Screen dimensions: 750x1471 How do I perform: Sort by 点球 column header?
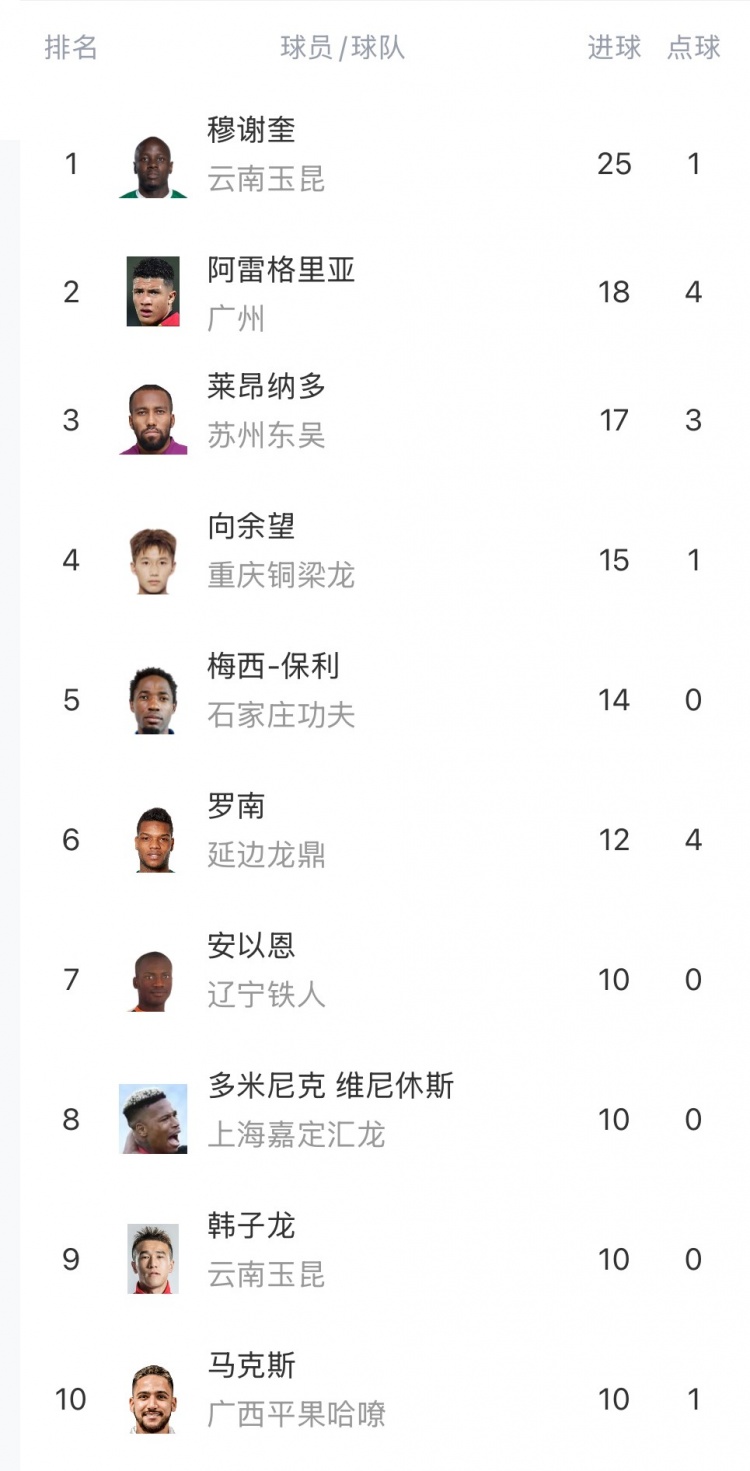pos(694,47)
